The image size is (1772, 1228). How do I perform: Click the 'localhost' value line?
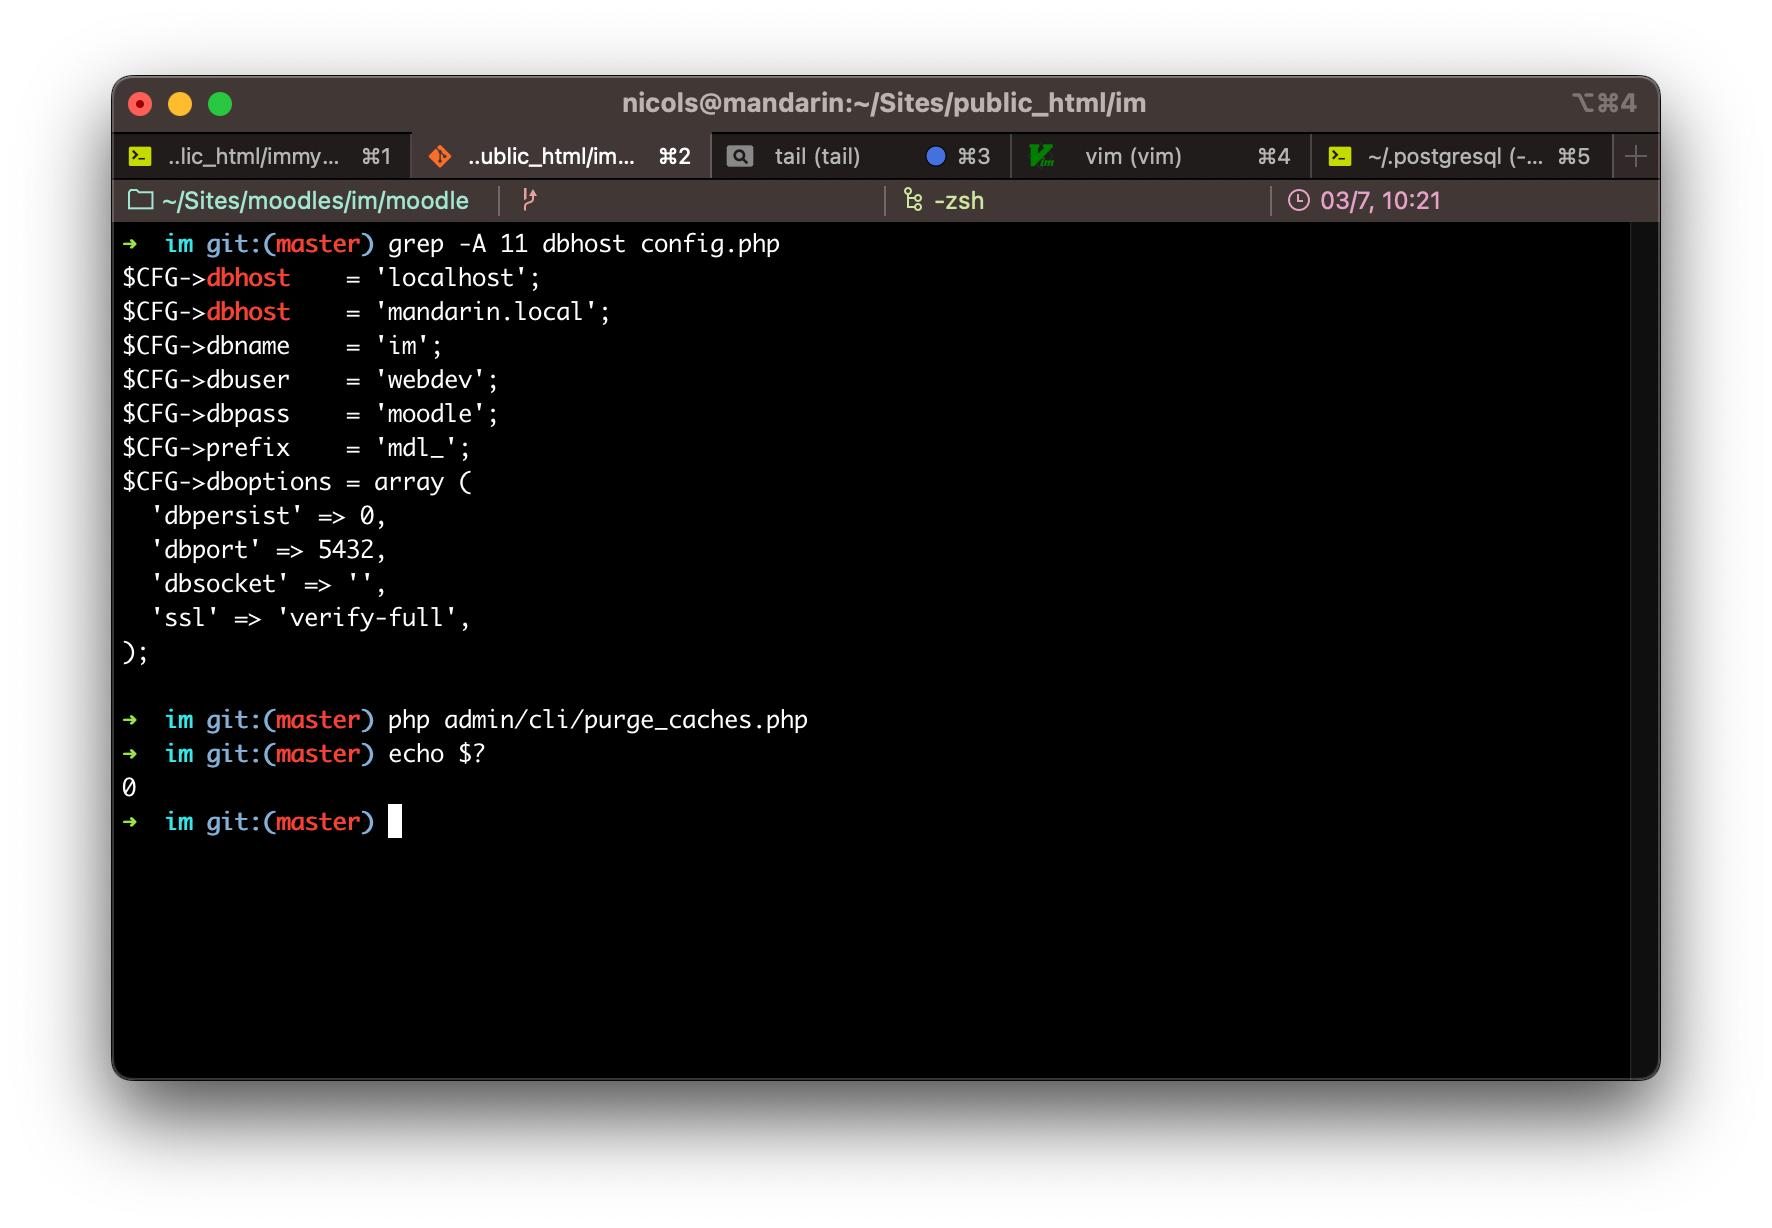(331, 278)
